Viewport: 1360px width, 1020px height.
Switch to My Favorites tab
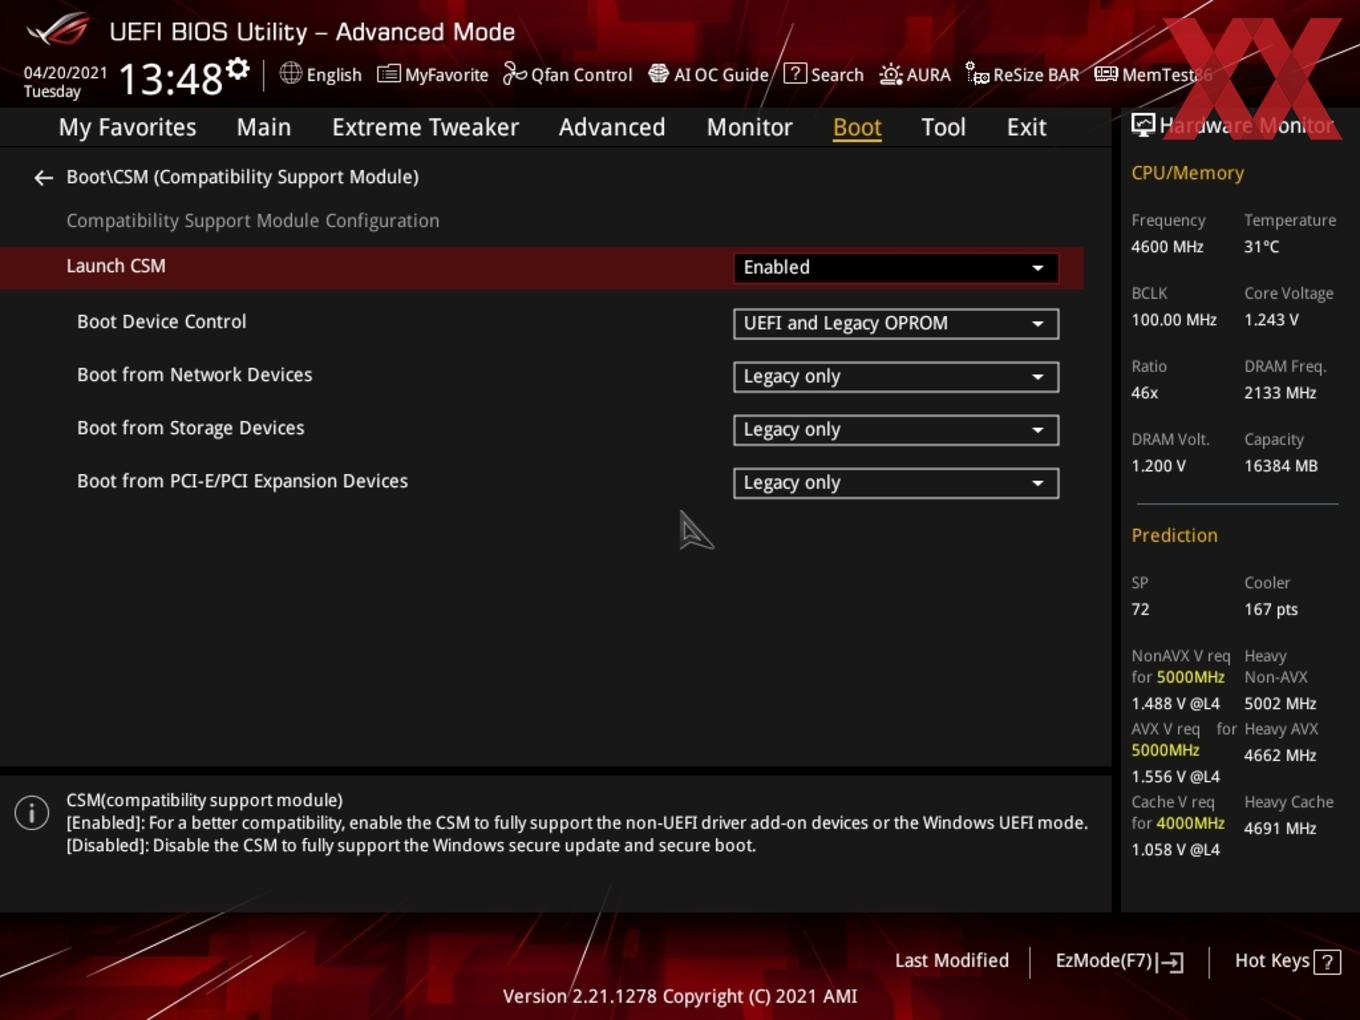pyautogui.click(x=127, y=127)
